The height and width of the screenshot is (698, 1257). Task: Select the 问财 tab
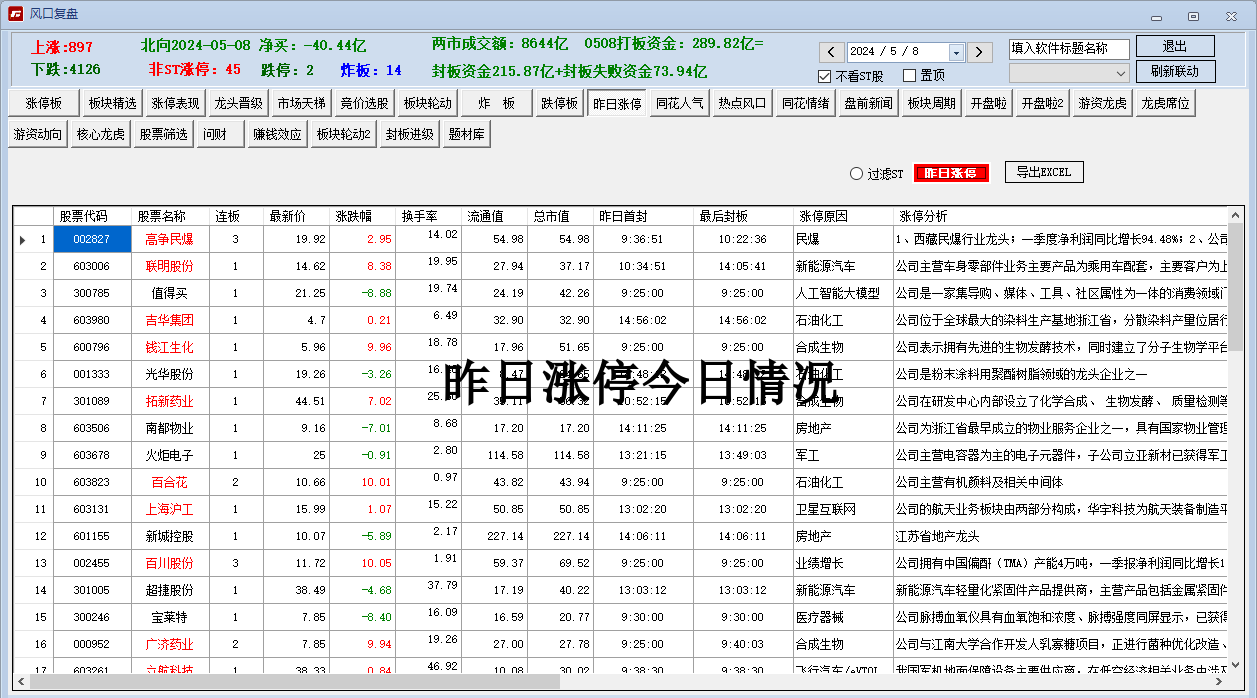coord(220,134)
